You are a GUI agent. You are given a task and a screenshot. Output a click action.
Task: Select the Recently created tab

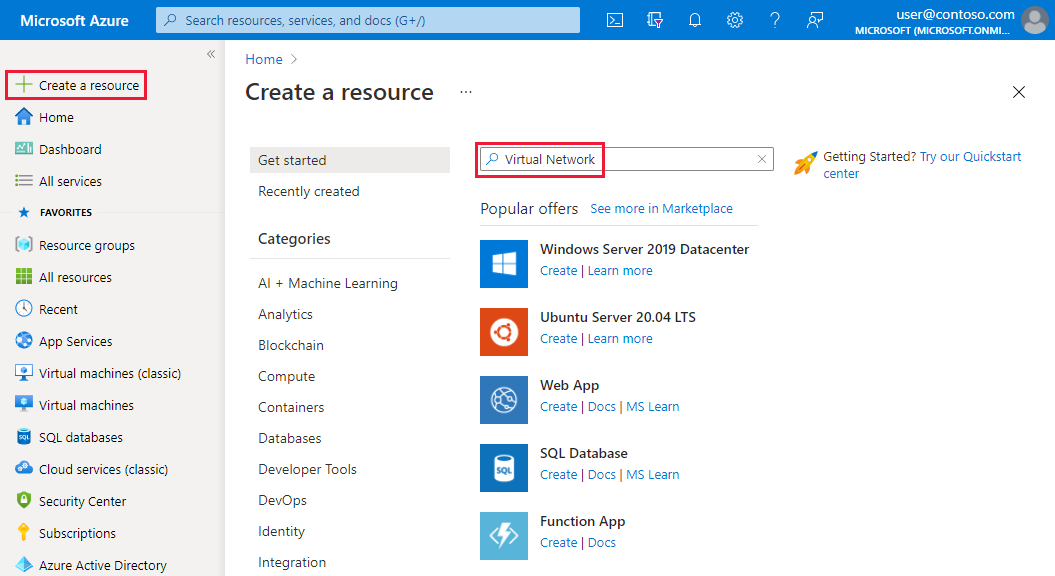click(x=308, y=191)
